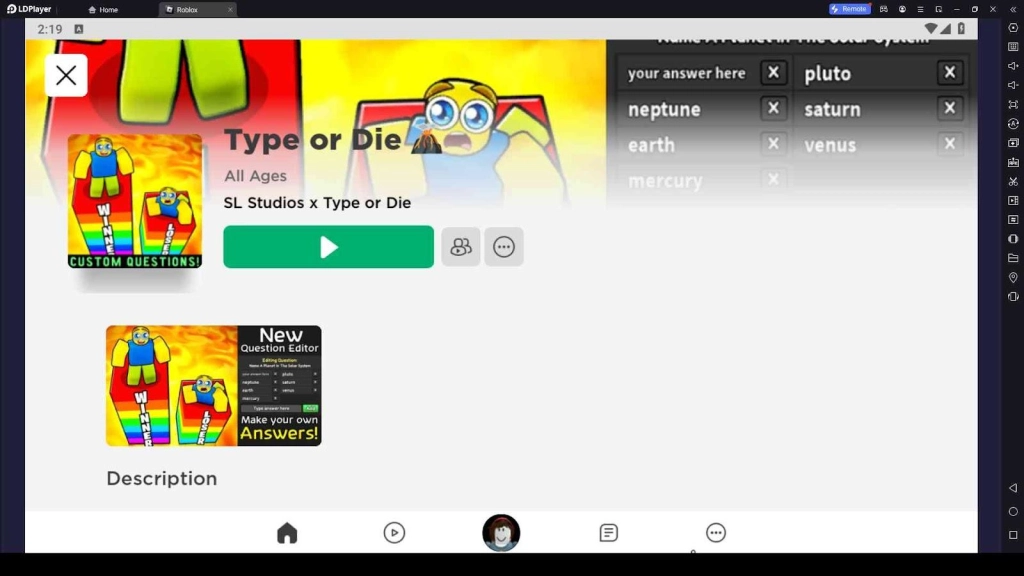Open the New Question Editor game thumbnail
Image resolution: width=1024 pixels, height=576 pixels.
[x=213, y=386]
